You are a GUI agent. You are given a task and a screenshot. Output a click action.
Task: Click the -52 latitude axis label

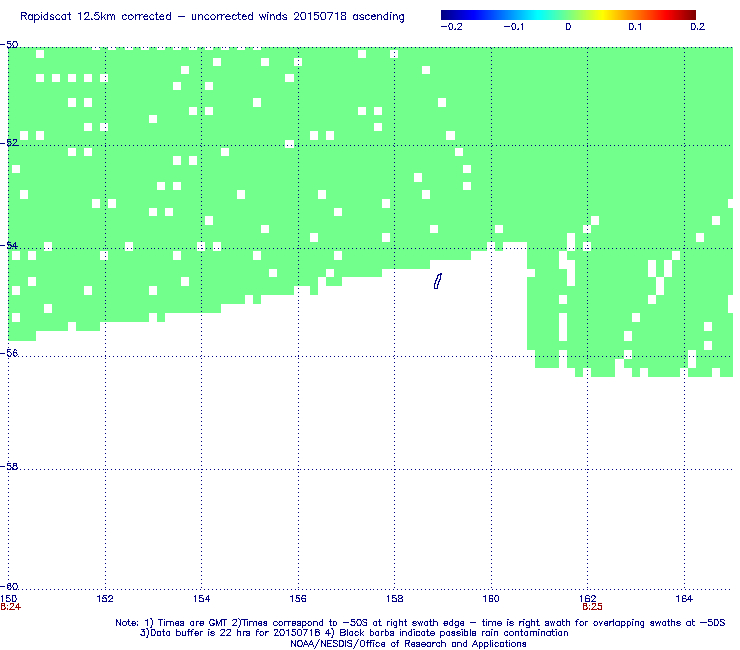click(9, 143)
